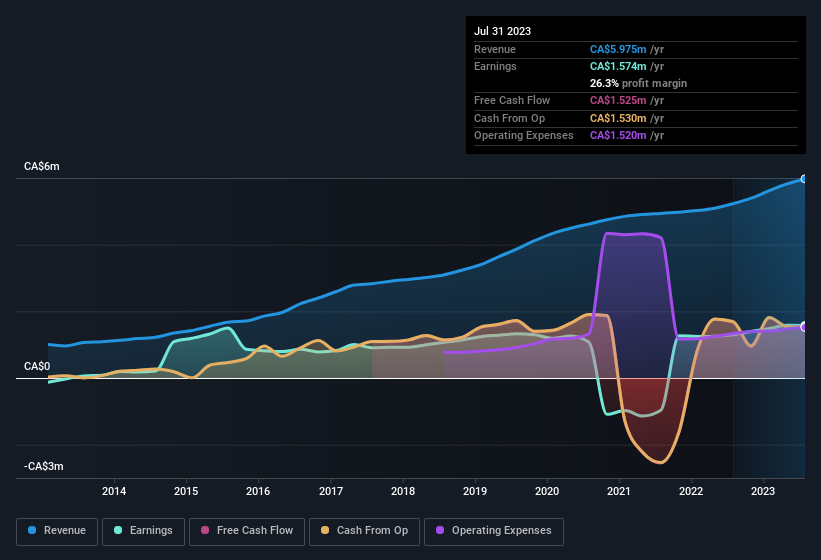
Task: Click the teal Earnings legend dot
Action: pos(119,531)
